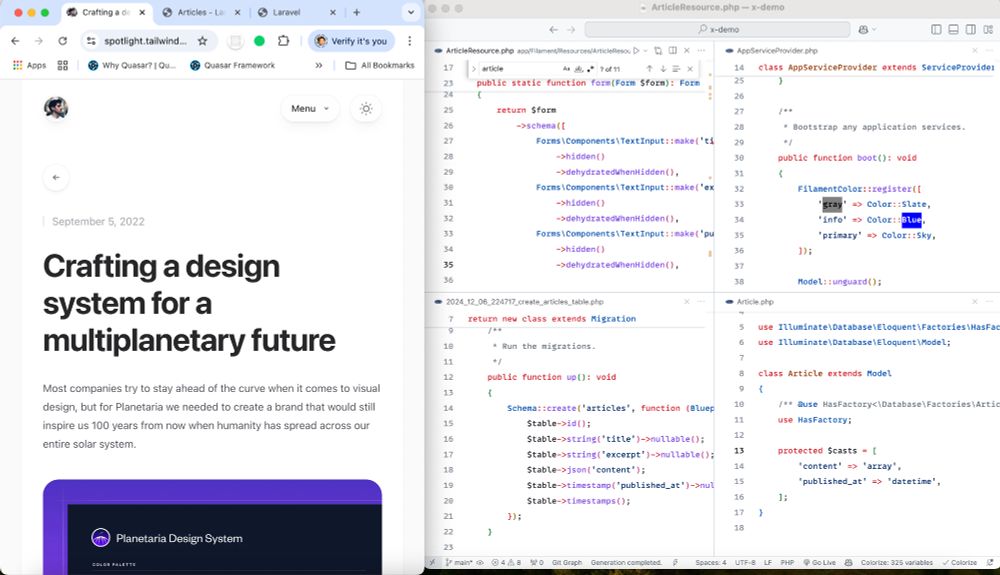Toggle primary sidebar in VS Code
This screenshot has height=575, width=1000.
[x=936, y=29]
